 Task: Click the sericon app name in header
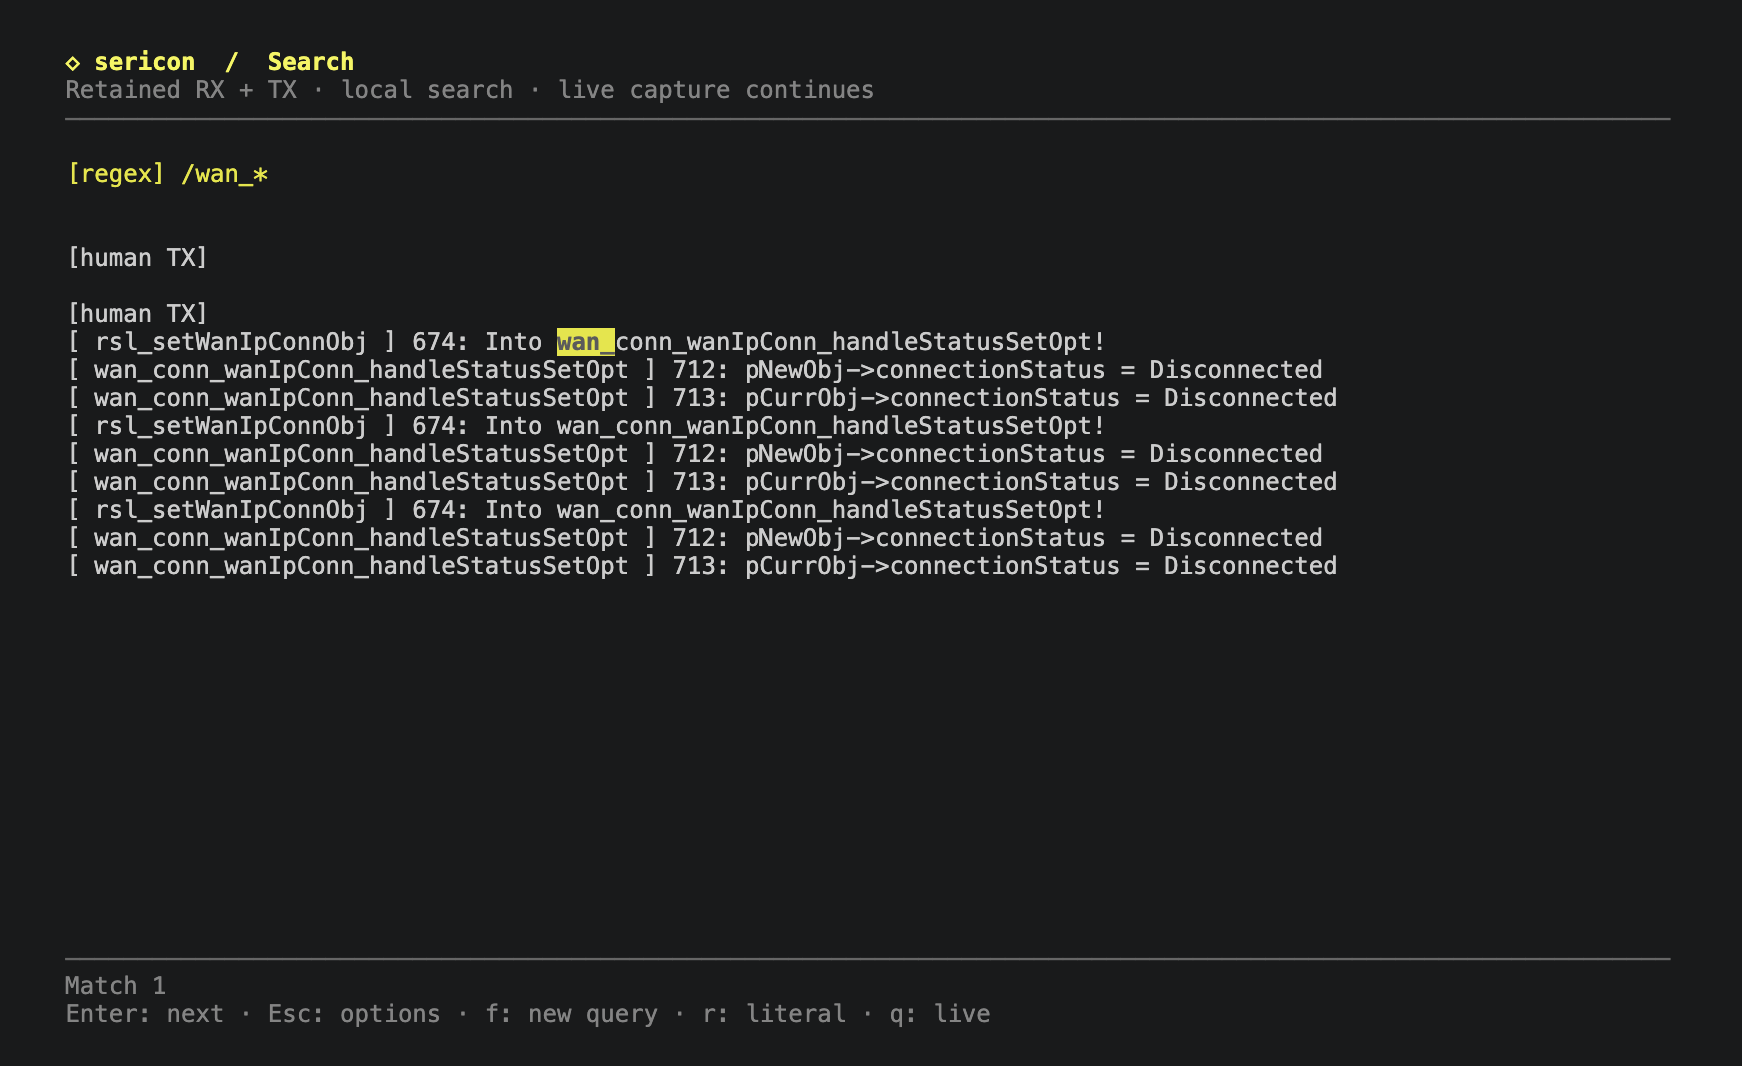coord(145,62)
